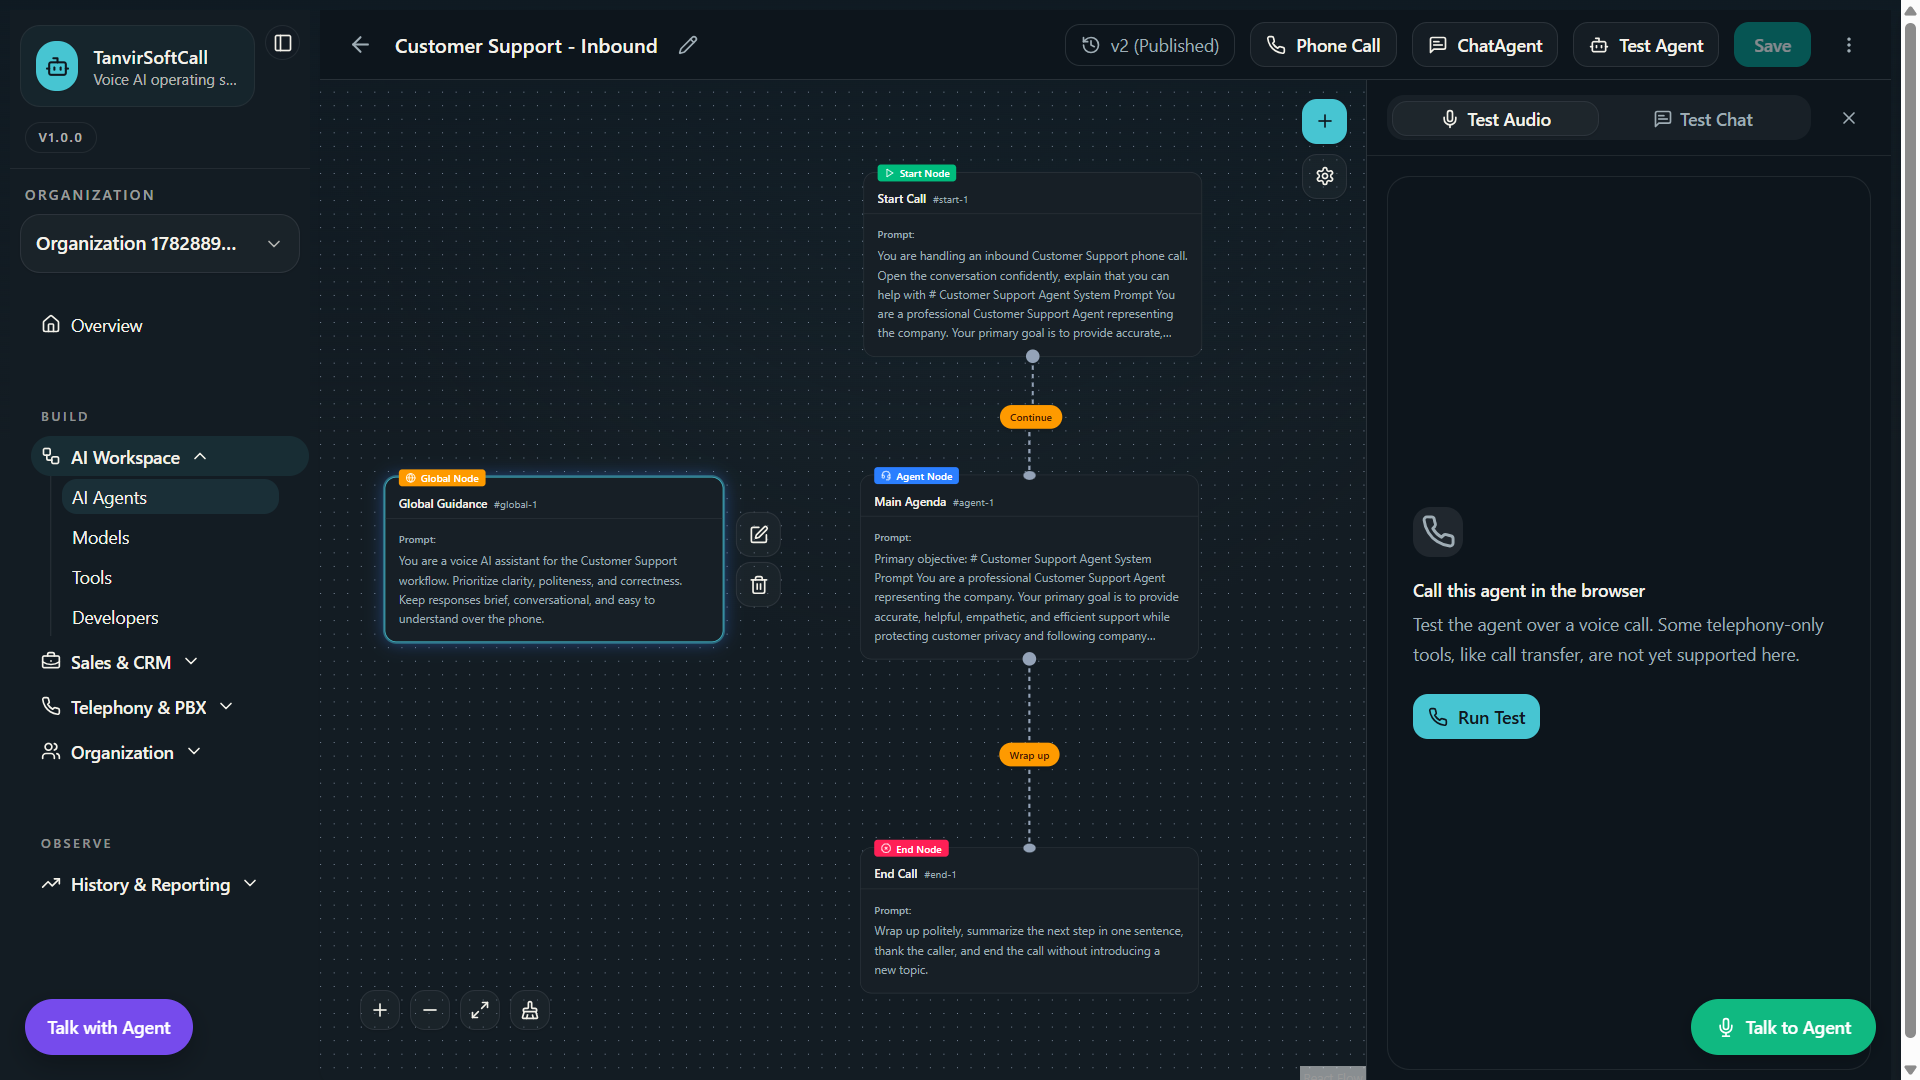The width and height of the screenshot is (1920, 1080).
Task: Delete the Global Guidance node
Action: click(759, 585)
